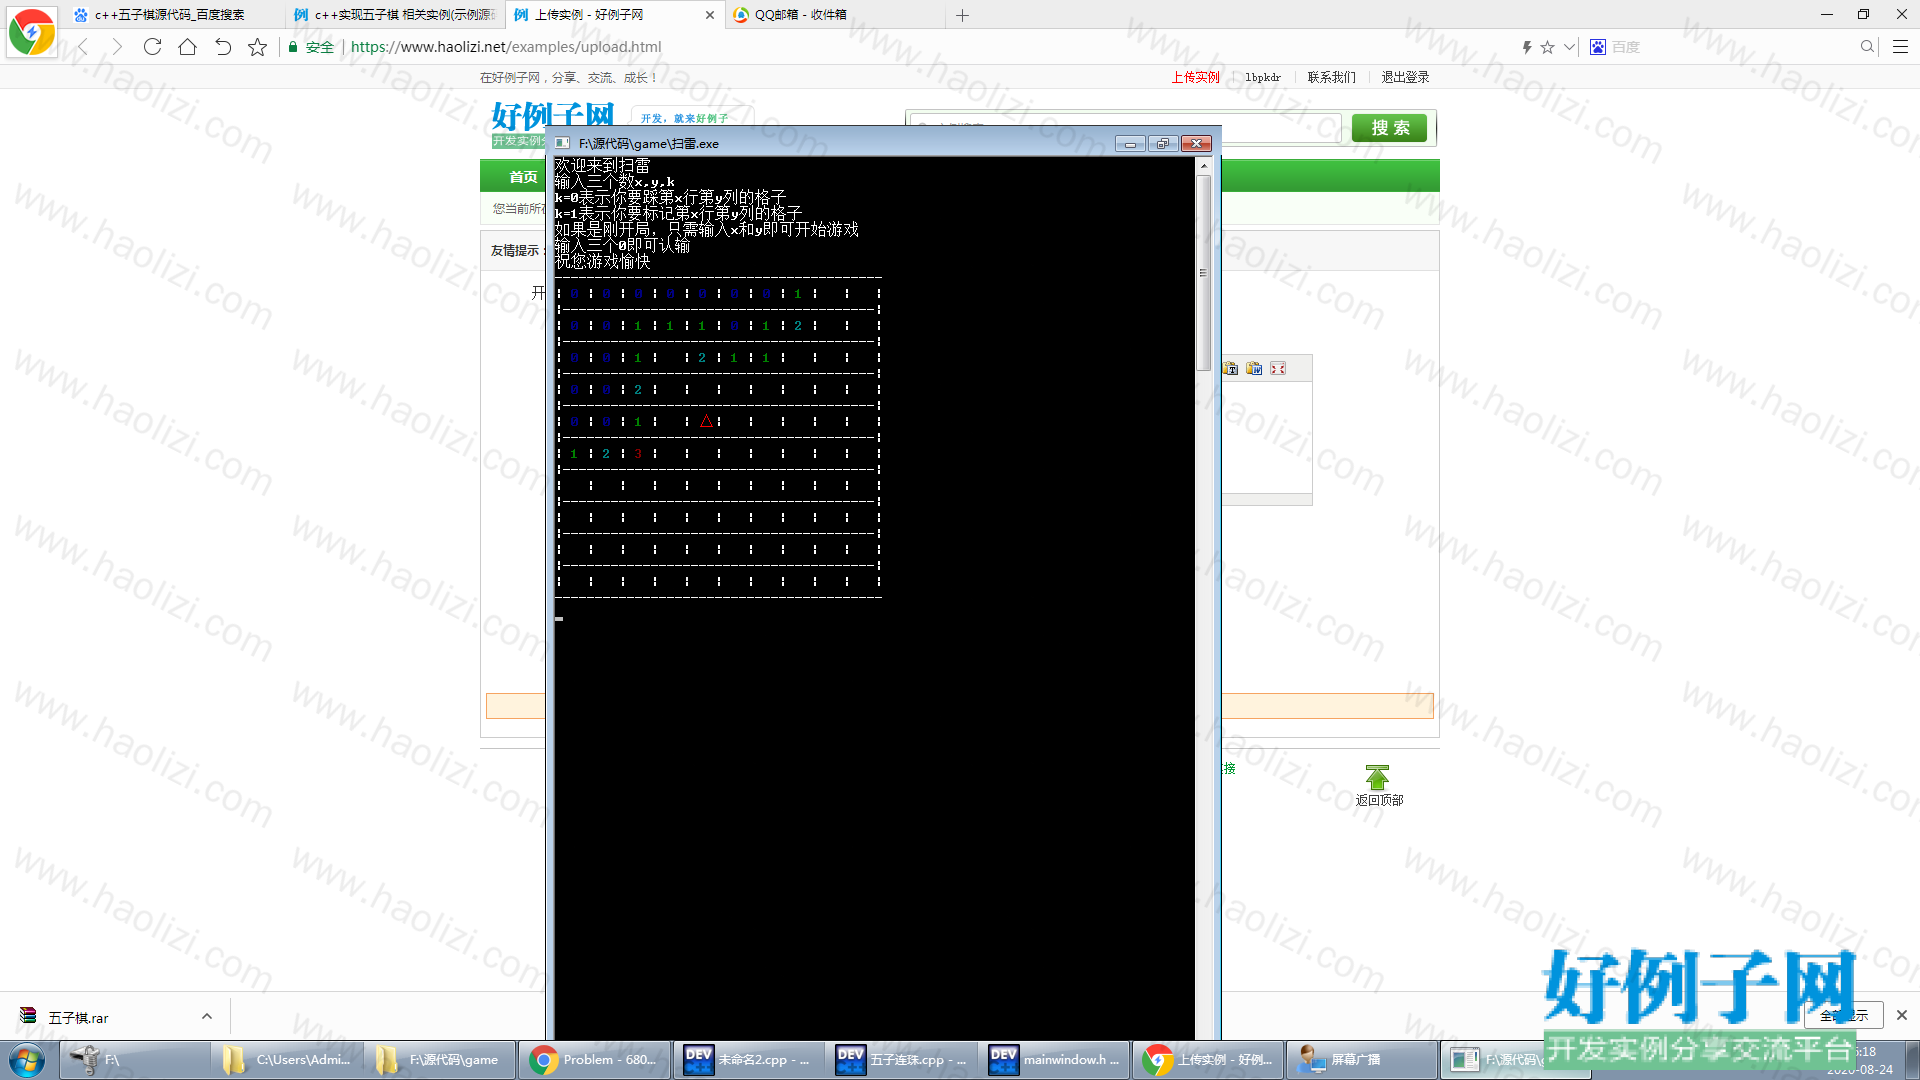Screen dimensions: 1920x1080
Task: Click the 祝您游戏愉快 line in console
Action: pyautogui.click(x=602, y=262)
